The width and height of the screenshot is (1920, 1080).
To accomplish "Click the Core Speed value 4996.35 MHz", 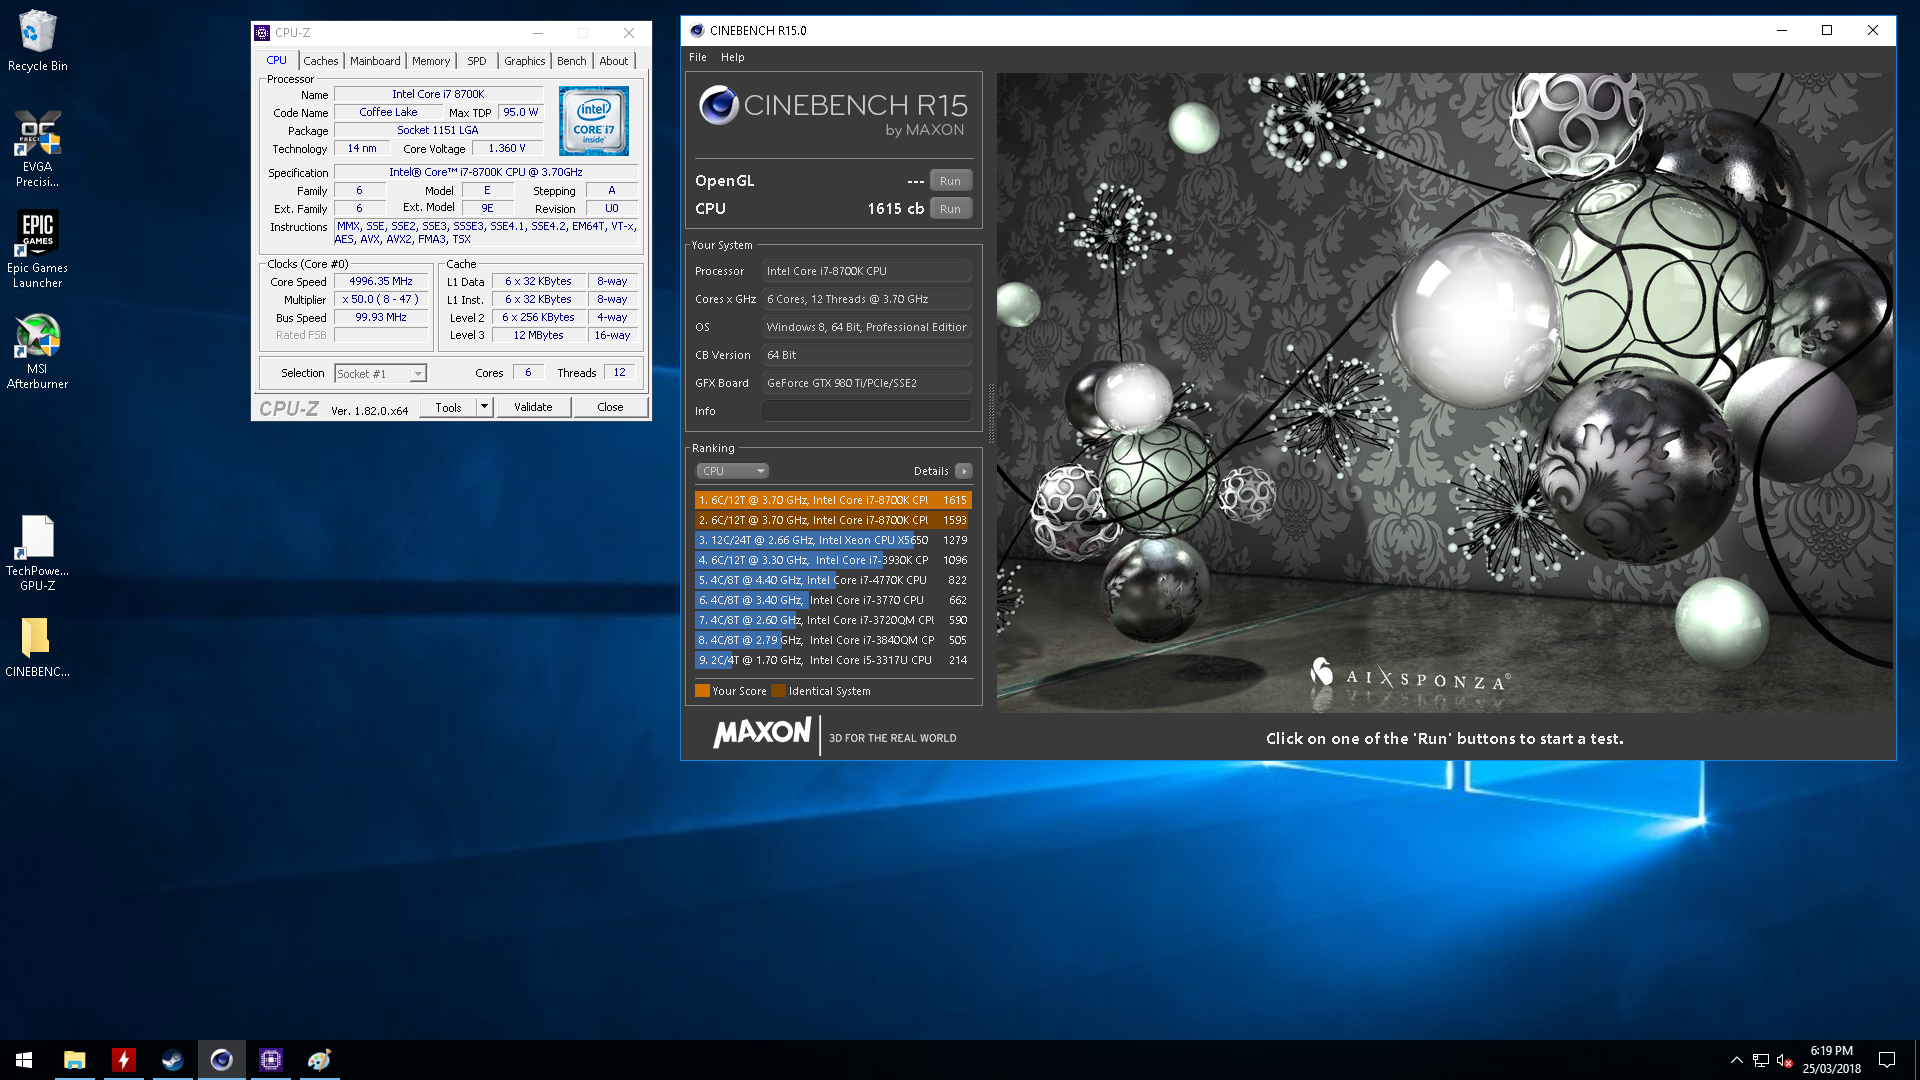I will (x=381, y=282).
